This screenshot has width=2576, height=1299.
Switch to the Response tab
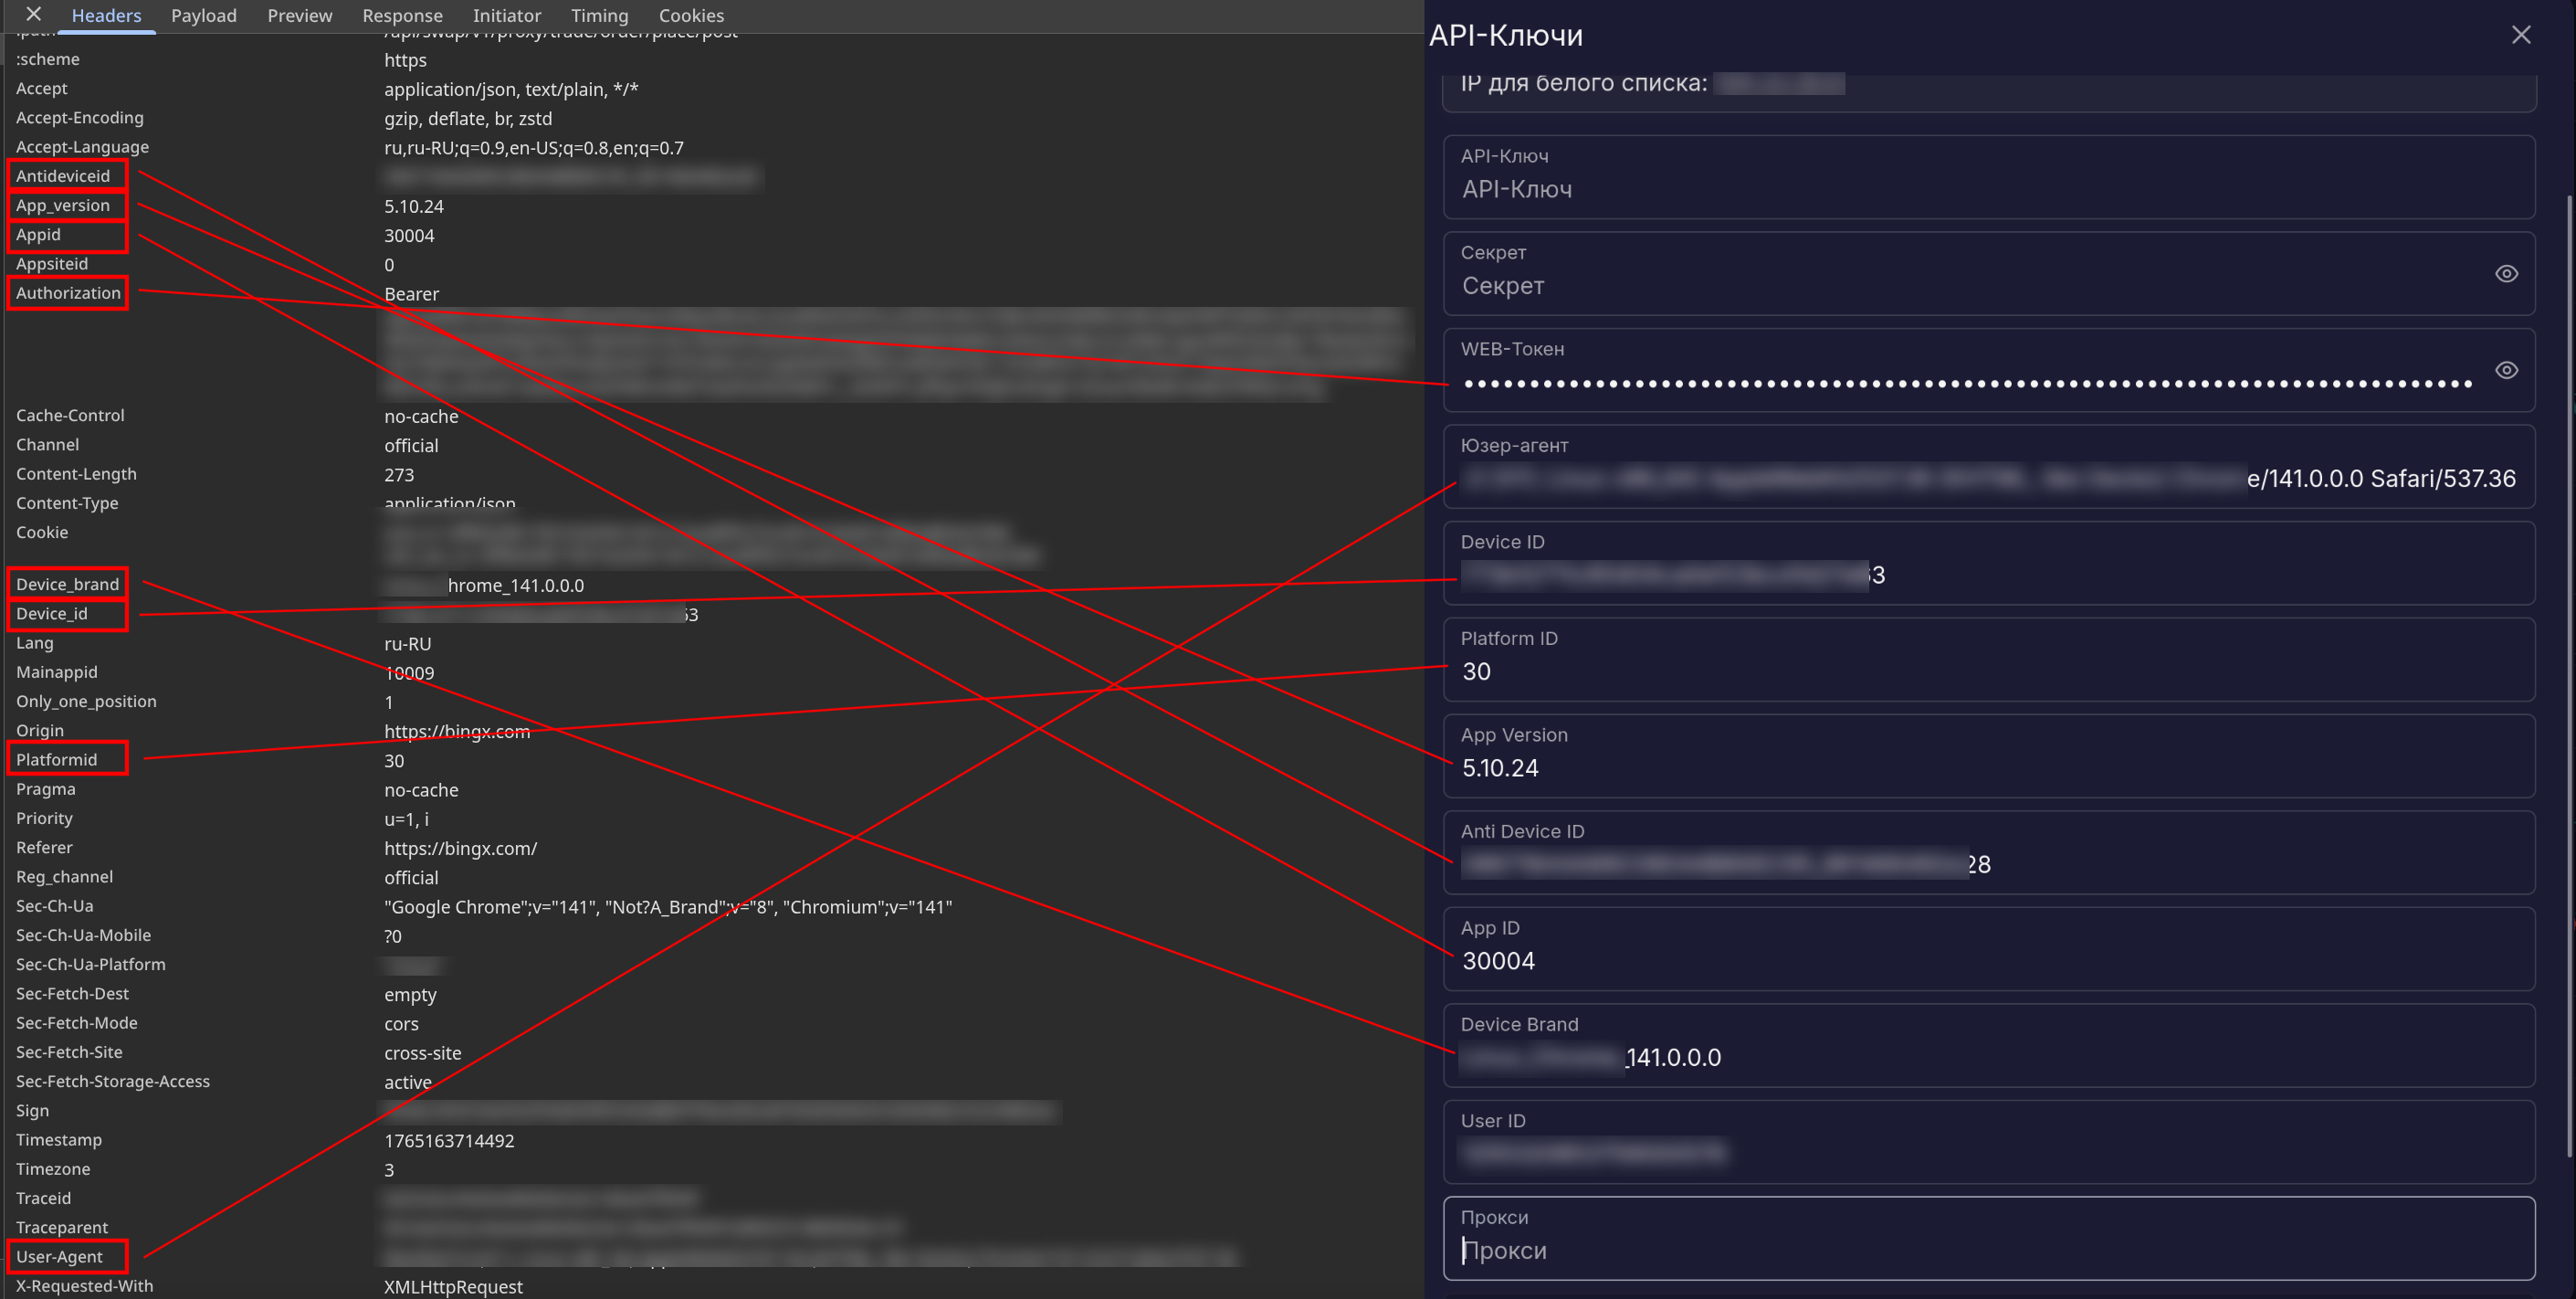(402, 15)
